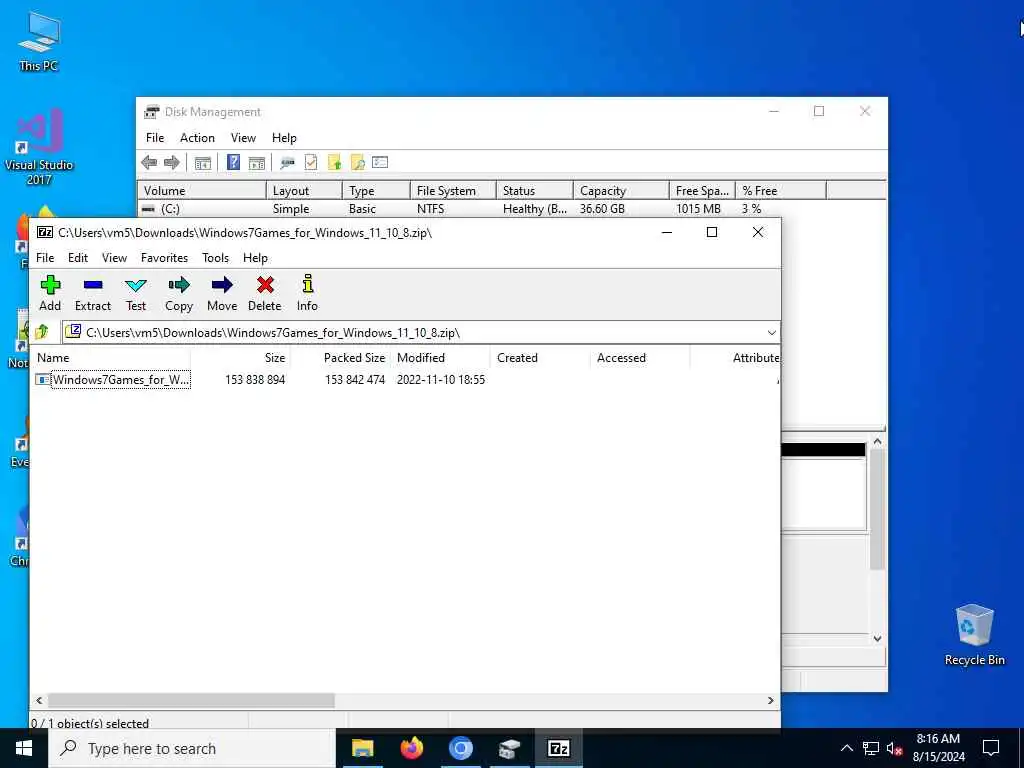Click the blue Help icon in Disk Management toolbar

[233, 163]
